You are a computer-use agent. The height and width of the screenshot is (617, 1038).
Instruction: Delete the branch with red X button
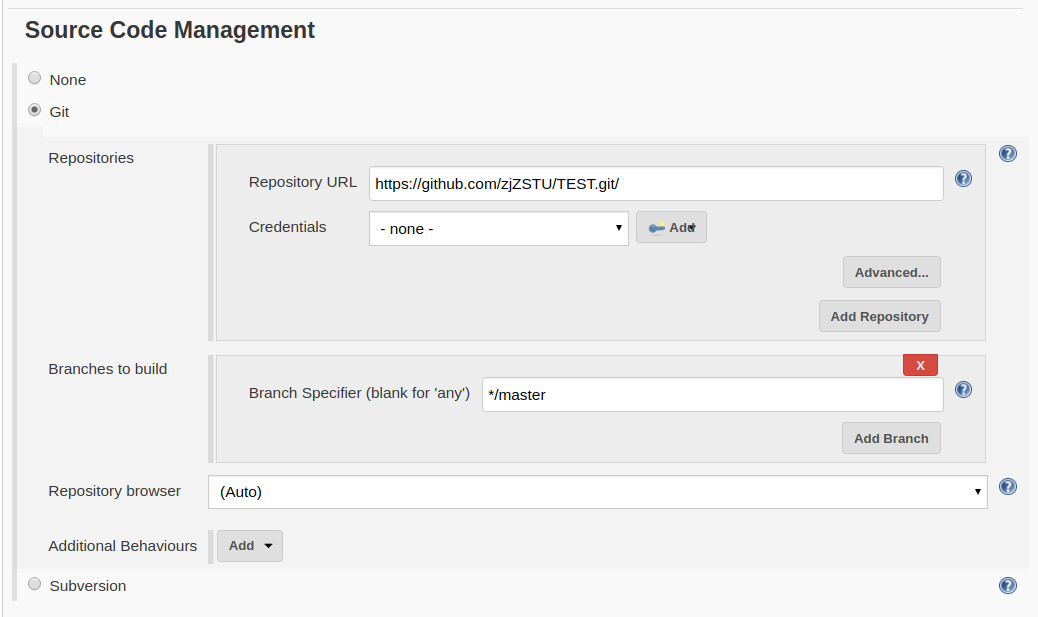click(x=920, y=365)
